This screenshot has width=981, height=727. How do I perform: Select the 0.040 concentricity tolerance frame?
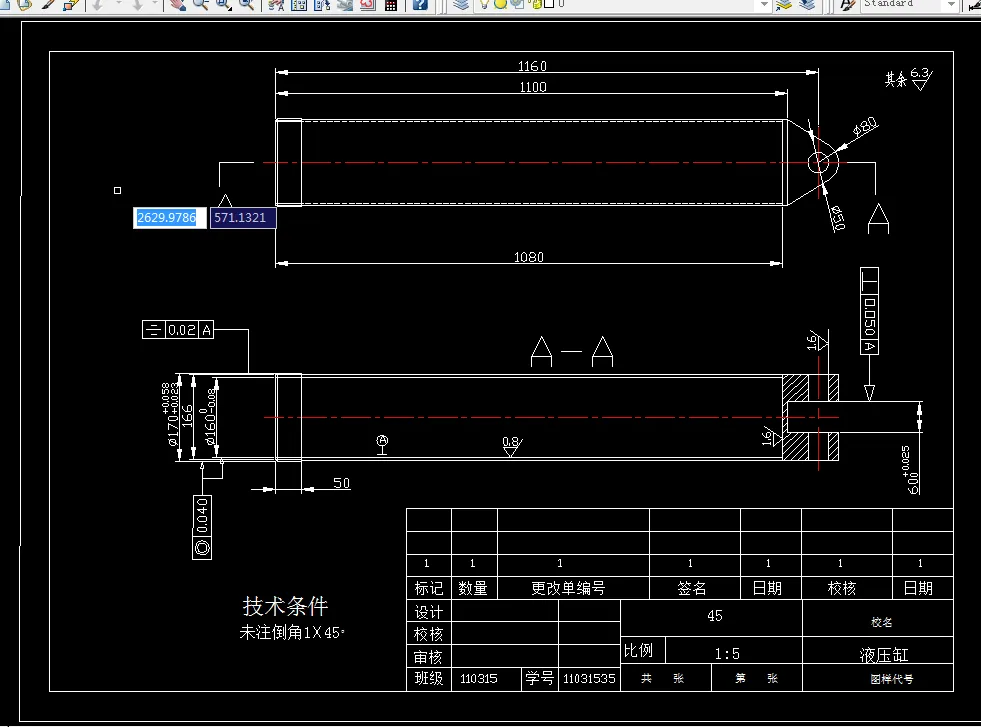(202, 527)
